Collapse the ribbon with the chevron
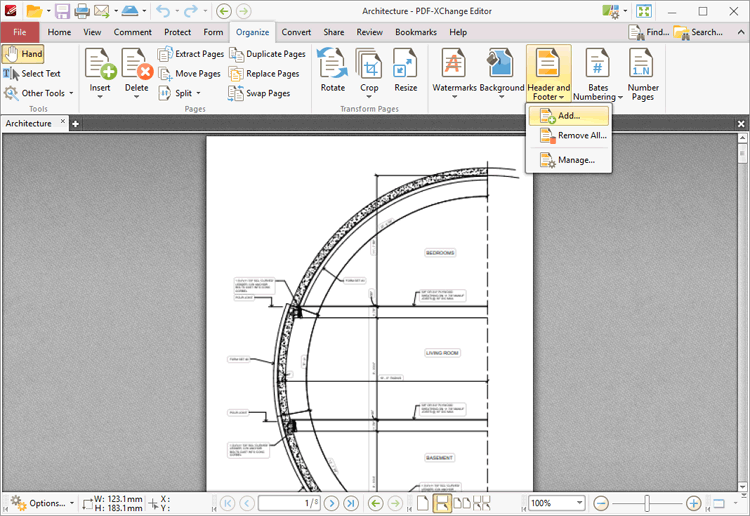 point(740,32)
